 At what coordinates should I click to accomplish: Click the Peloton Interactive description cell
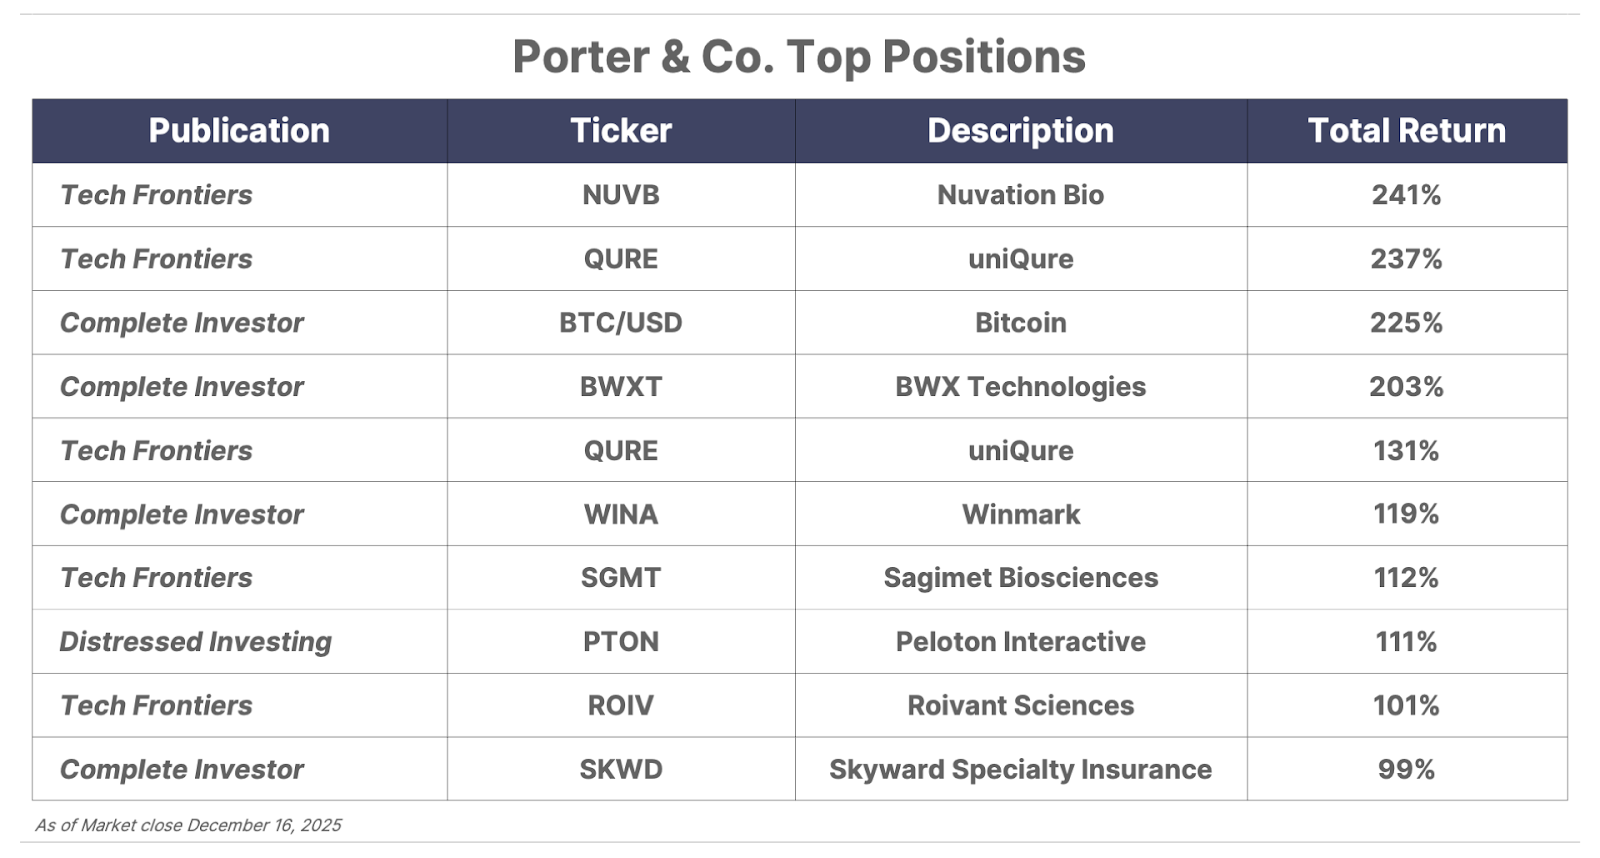[1020, 642]
